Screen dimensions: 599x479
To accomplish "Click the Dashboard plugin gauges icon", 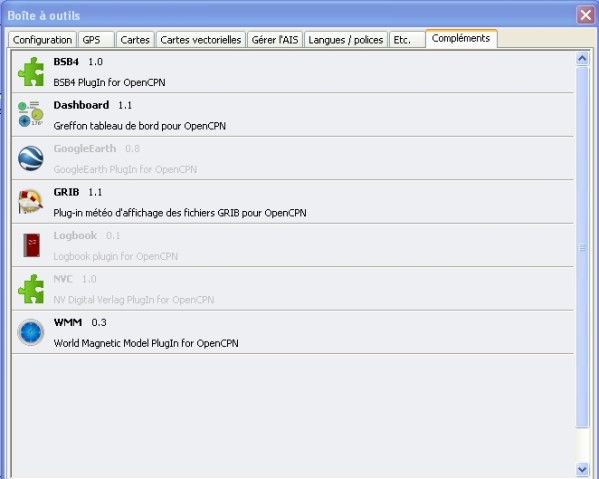I will click(x=31, y=114).
